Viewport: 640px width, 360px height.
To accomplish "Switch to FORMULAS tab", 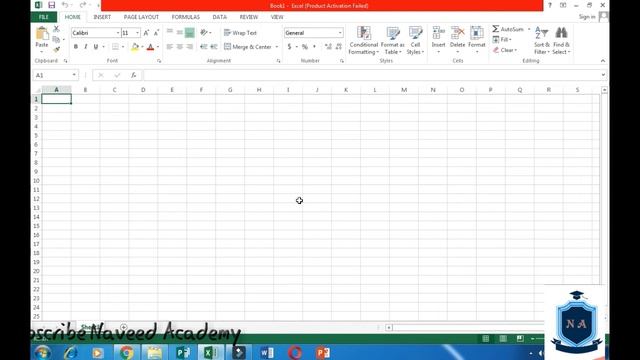I will (x=186, y=17).
